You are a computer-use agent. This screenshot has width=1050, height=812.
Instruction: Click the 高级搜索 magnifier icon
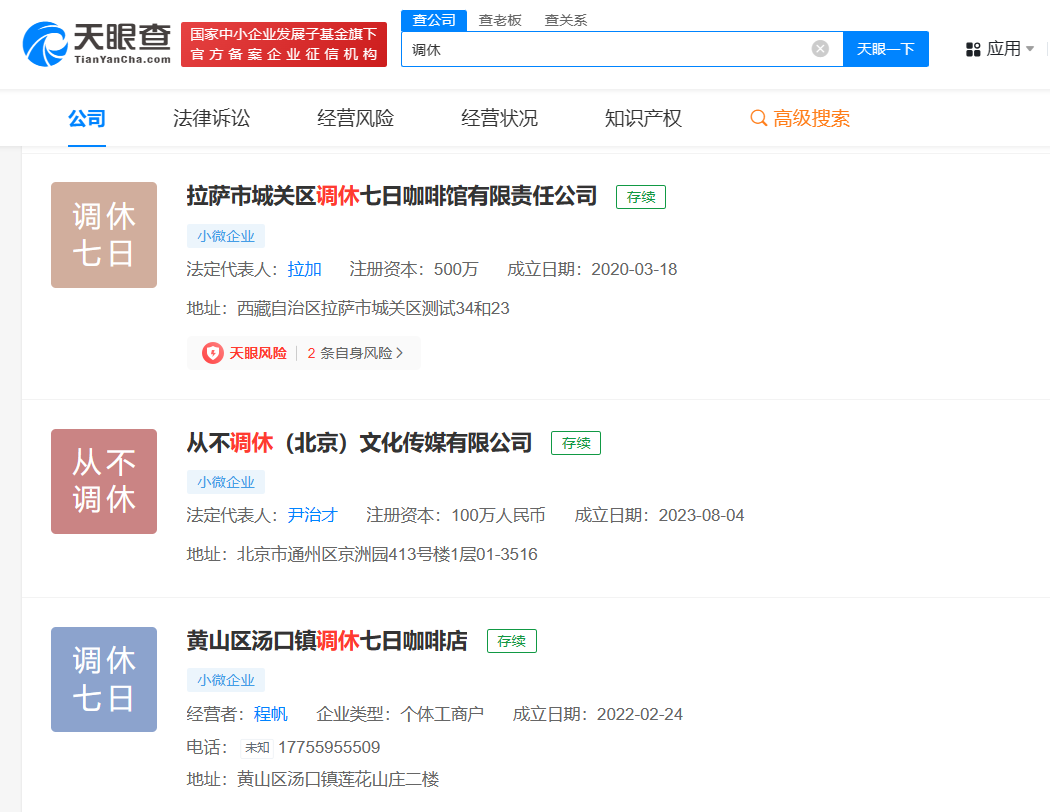coord(758,118)
